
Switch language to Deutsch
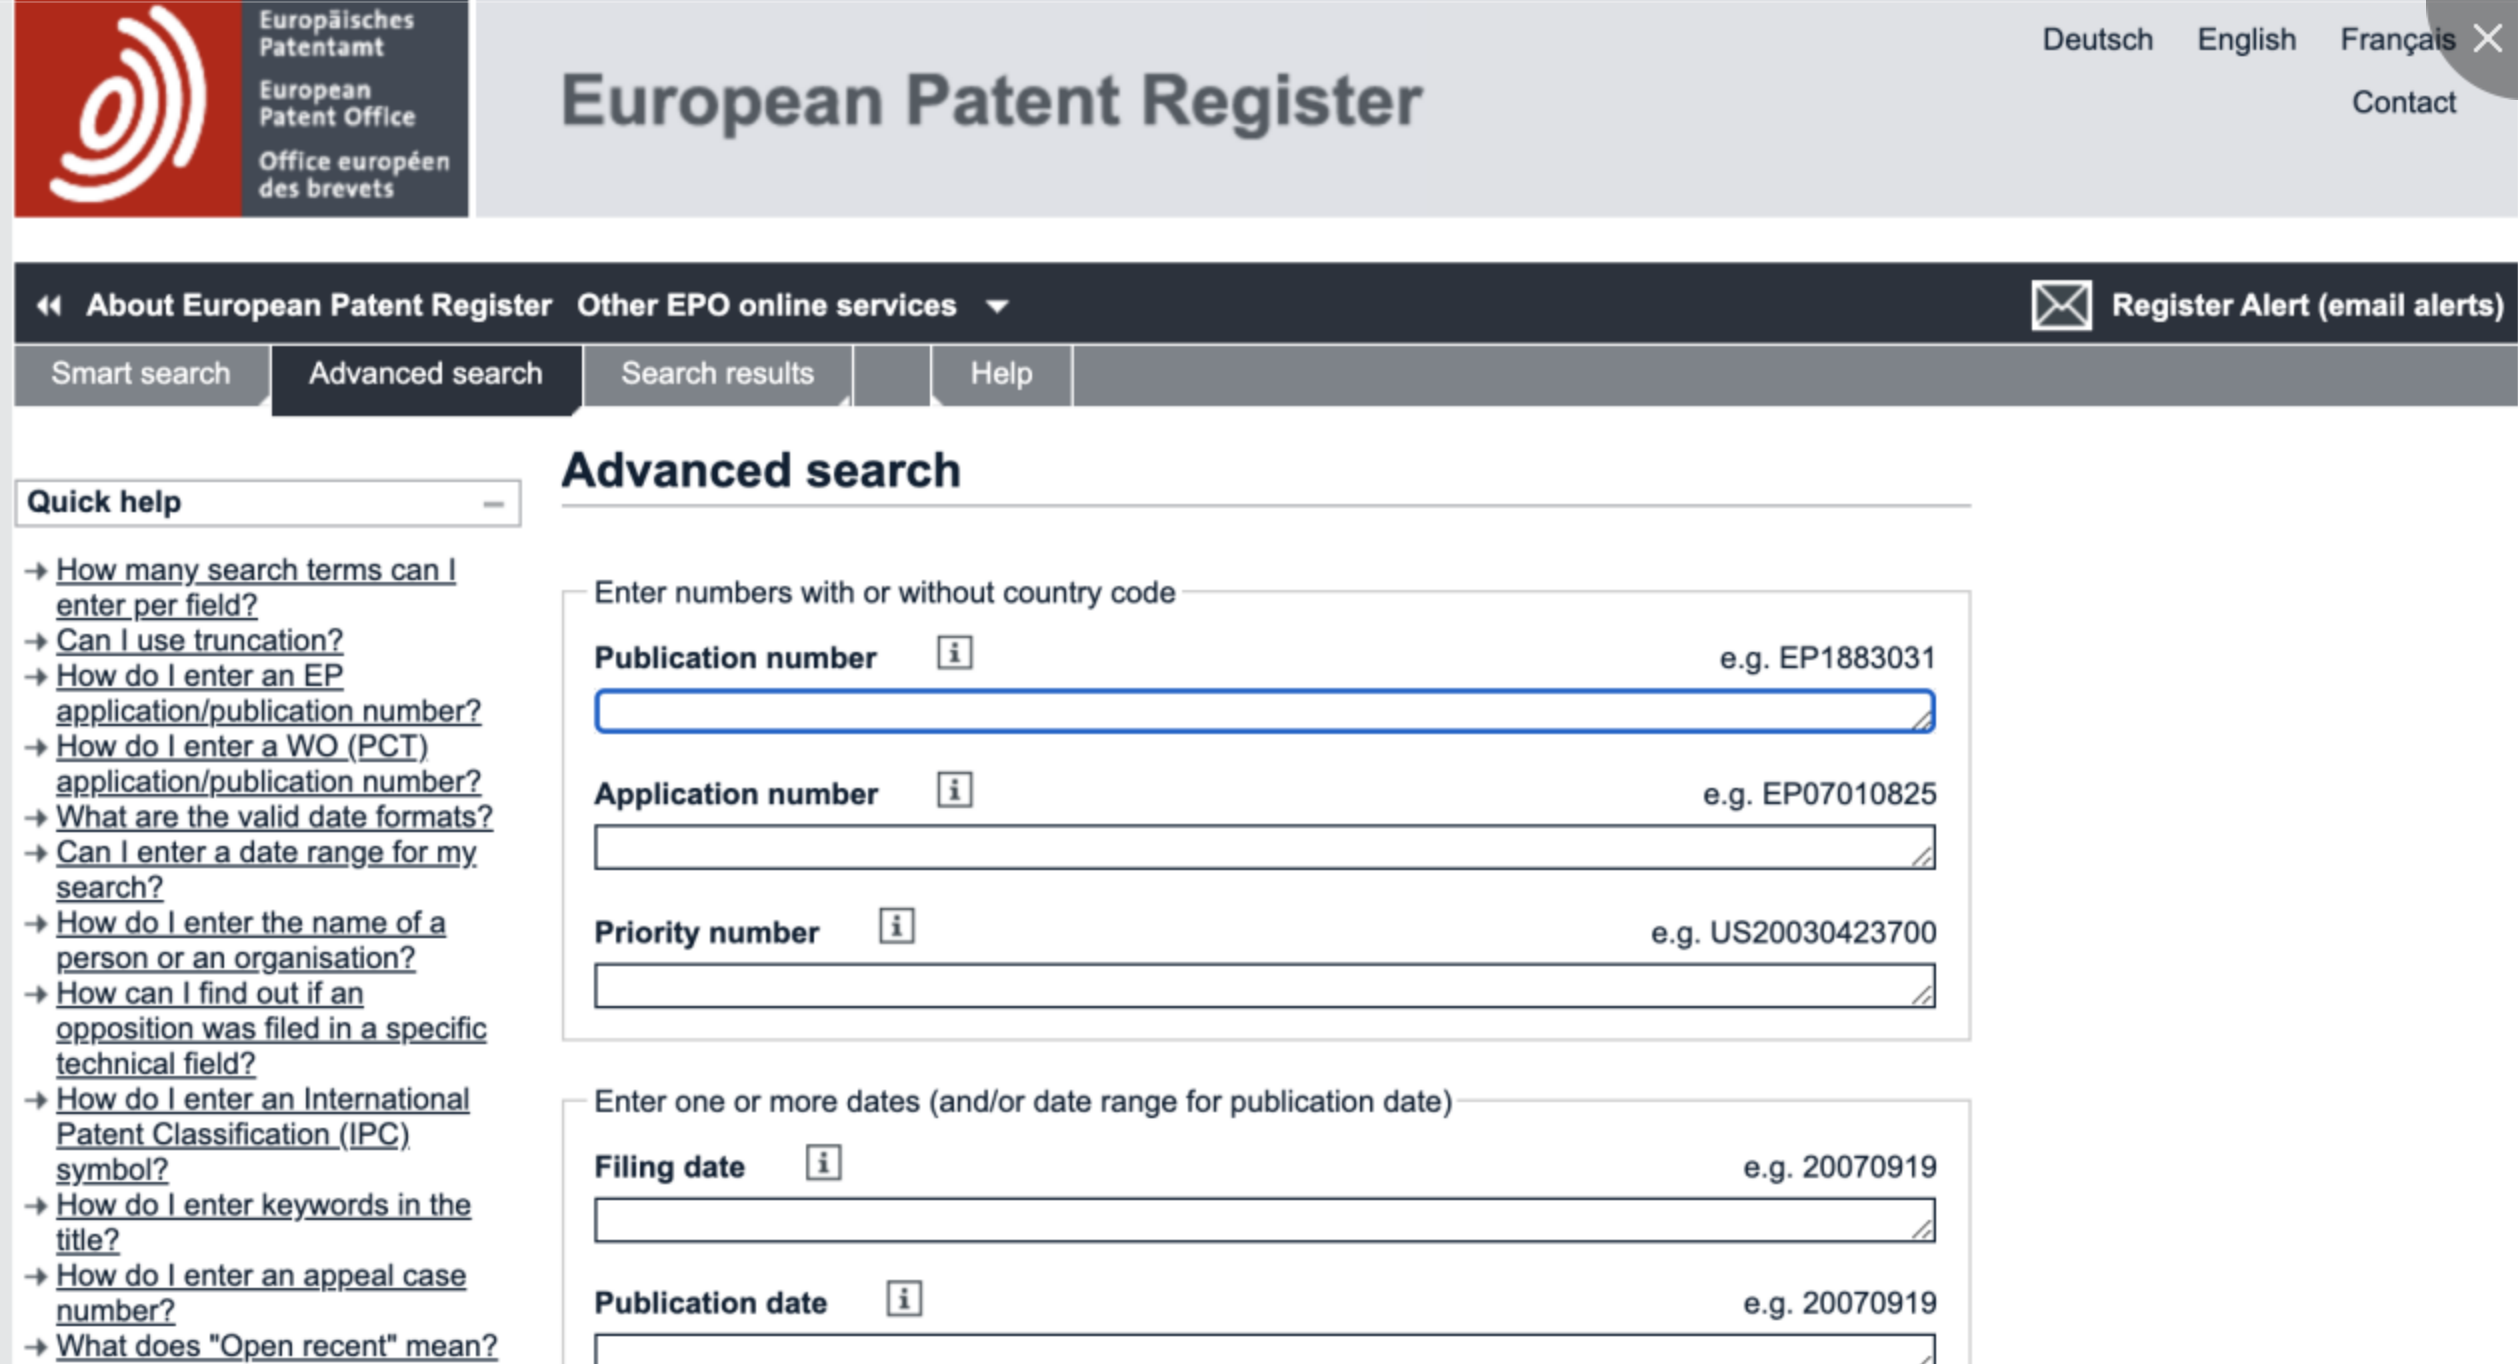[2097, 40]
